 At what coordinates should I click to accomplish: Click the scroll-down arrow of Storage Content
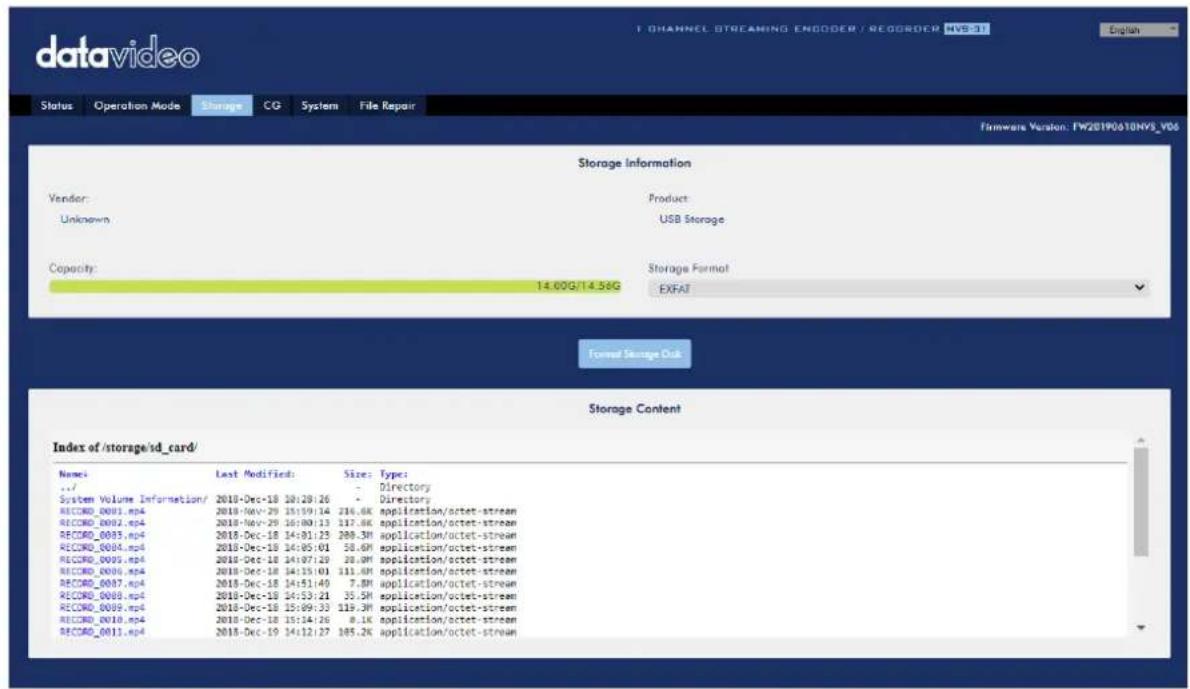(x=1141, y=628)
